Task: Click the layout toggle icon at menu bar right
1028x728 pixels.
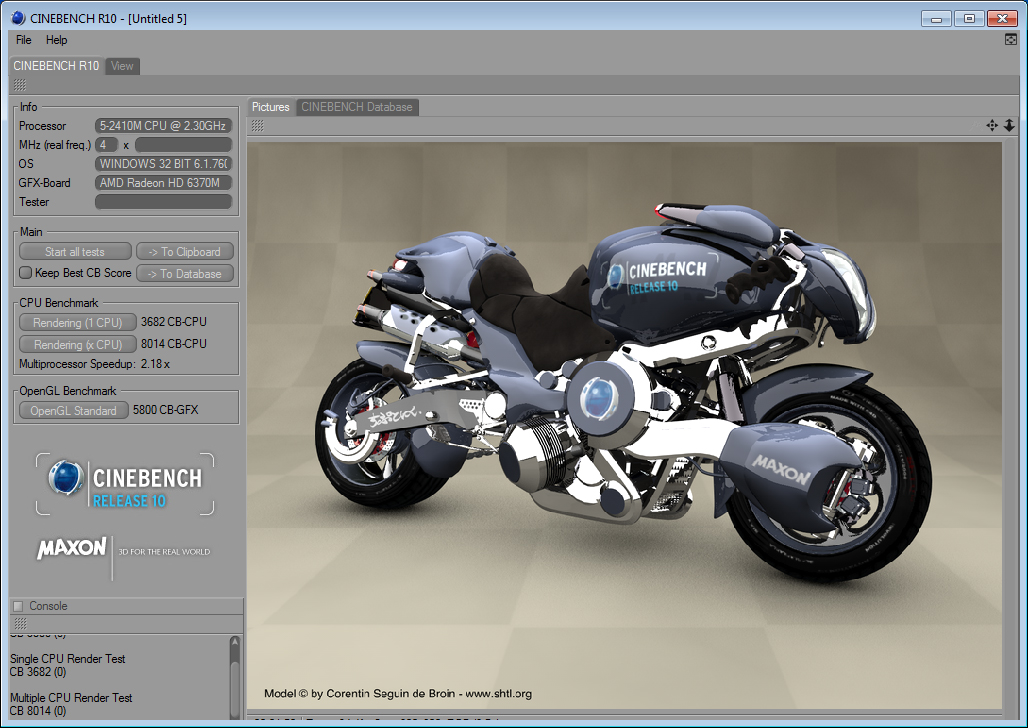Action: (1011, 40)
